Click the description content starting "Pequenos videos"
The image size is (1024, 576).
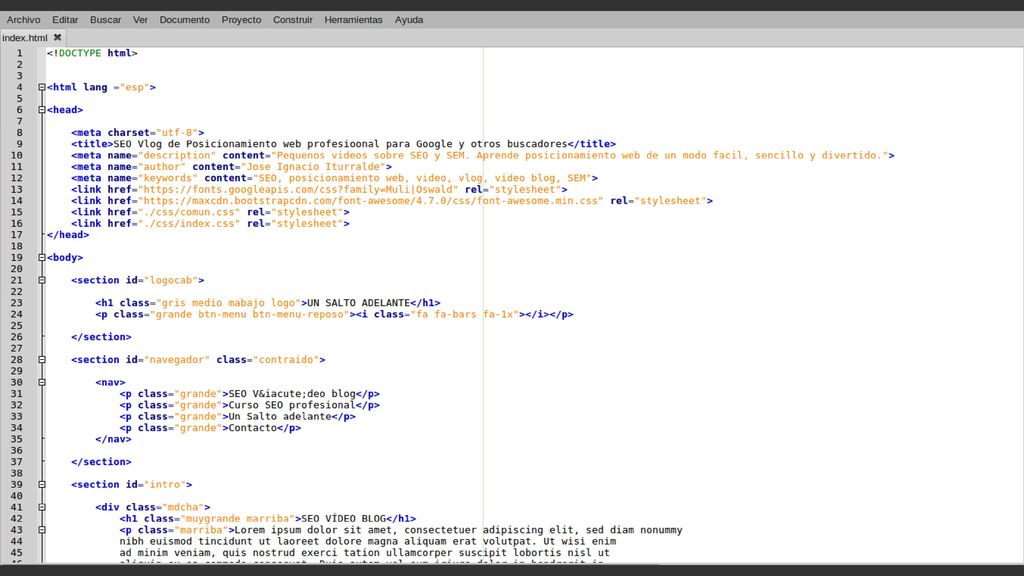pyautogui.click(x=580, y=155)
